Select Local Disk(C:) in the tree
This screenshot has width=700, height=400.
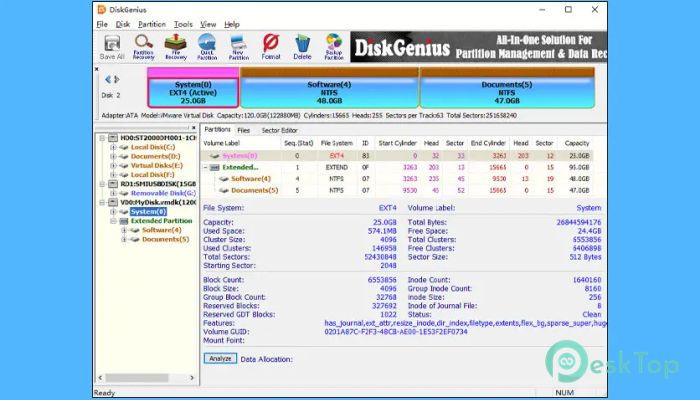coord(153,147)
